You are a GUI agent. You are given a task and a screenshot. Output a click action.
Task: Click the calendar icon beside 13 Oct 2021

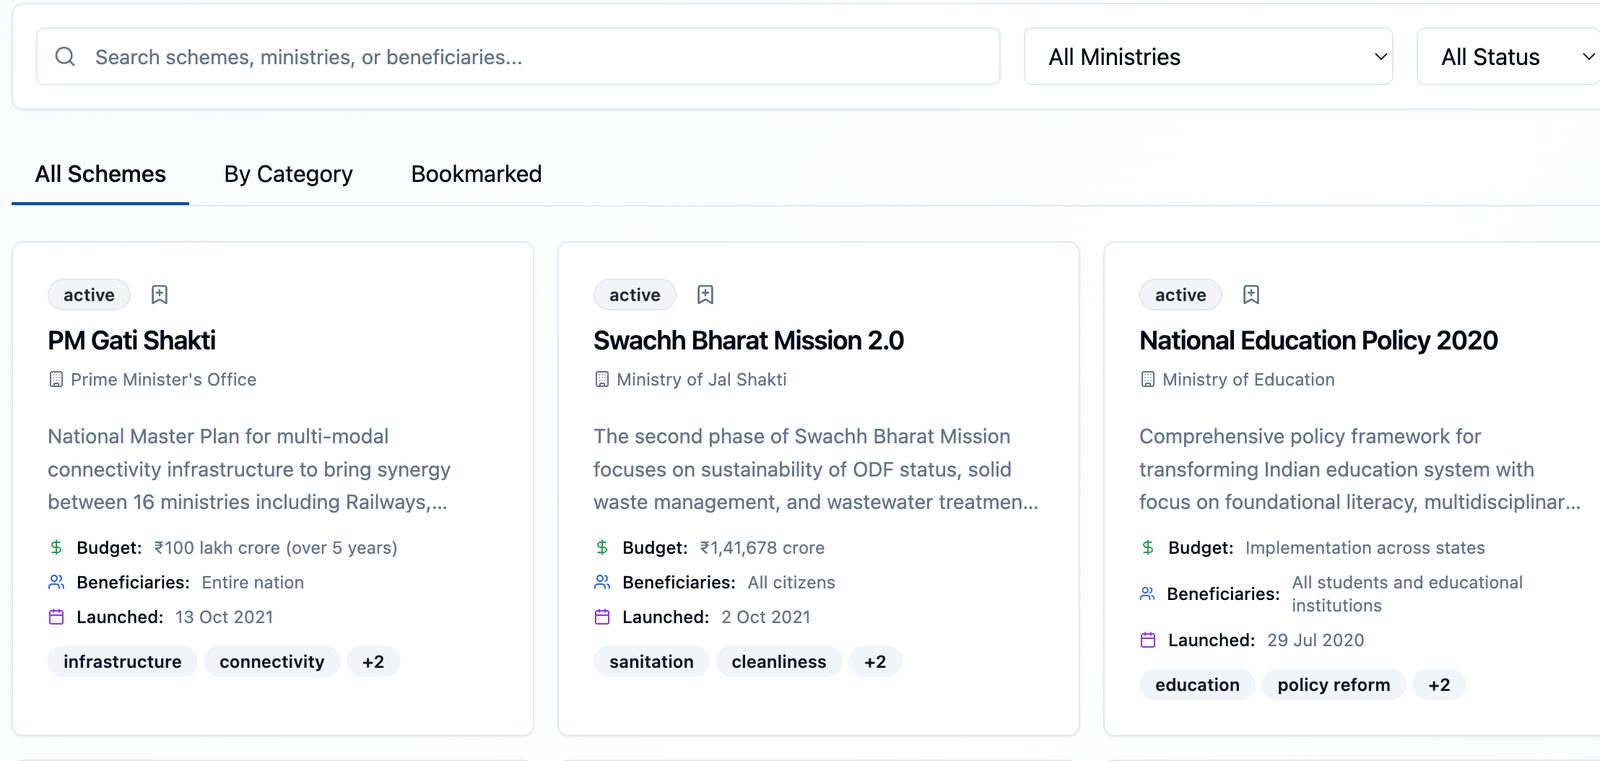click(x=56, y=617)
